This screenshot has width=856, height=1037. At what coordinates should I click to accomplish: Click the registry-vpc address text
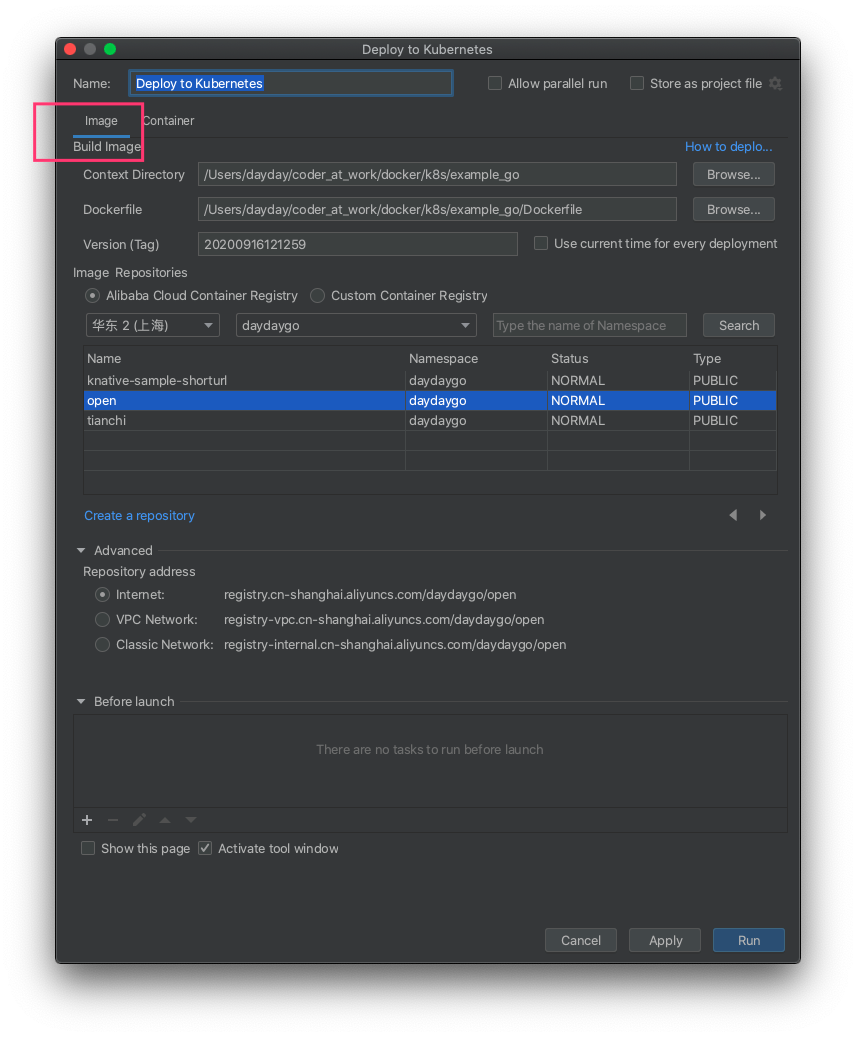384,620
